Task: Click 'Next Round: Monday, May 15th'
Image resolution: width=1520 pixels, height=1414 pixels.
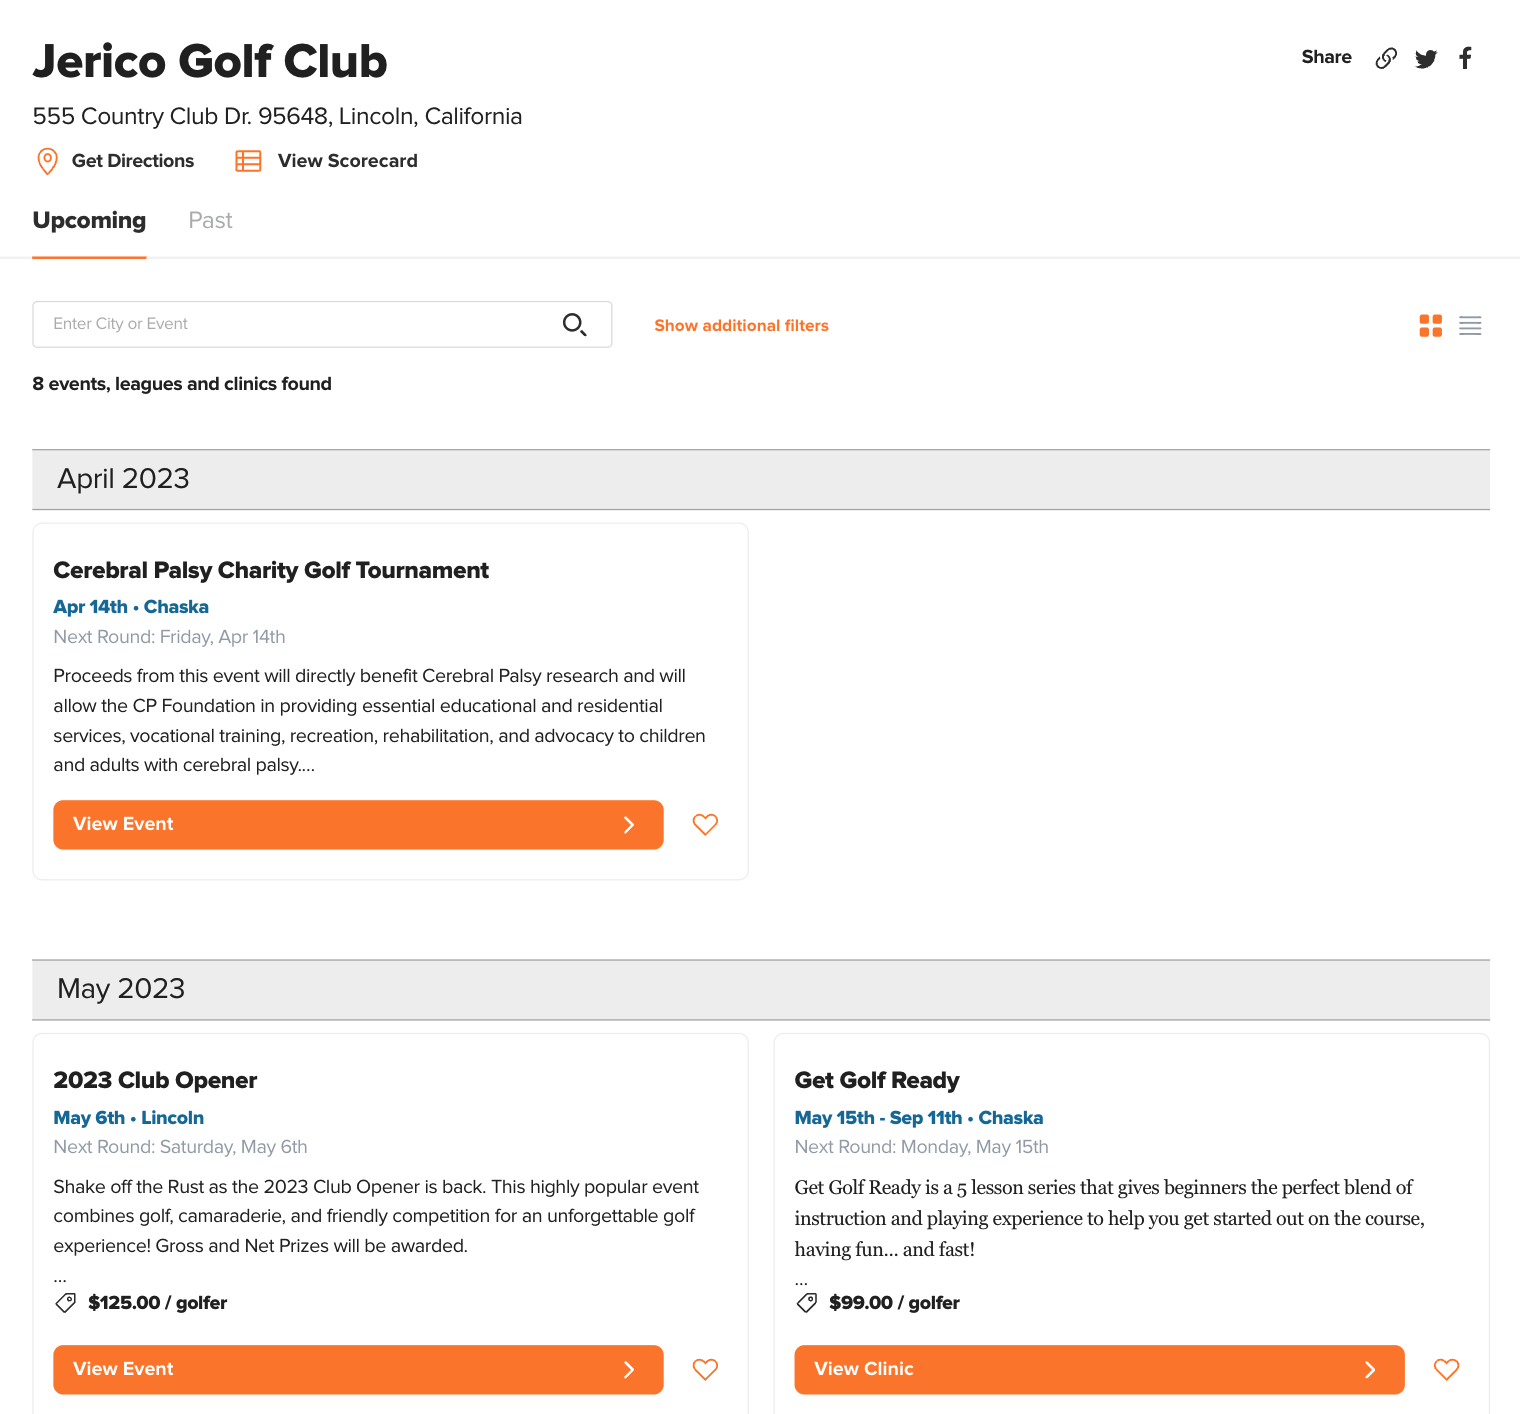Action: (921, 1147)
